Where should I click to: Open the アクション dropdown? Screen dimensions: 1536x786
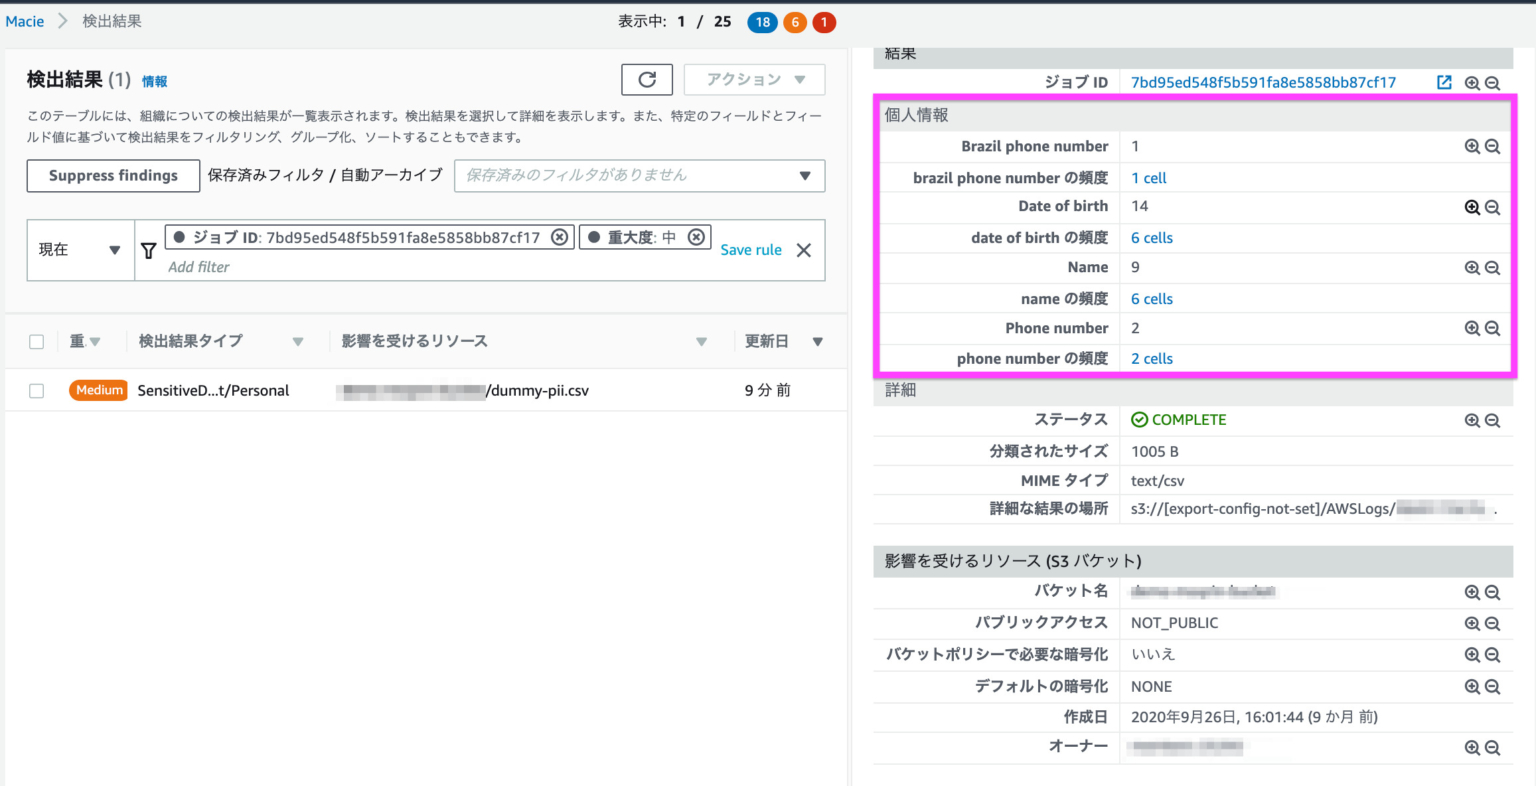(754, 79)
